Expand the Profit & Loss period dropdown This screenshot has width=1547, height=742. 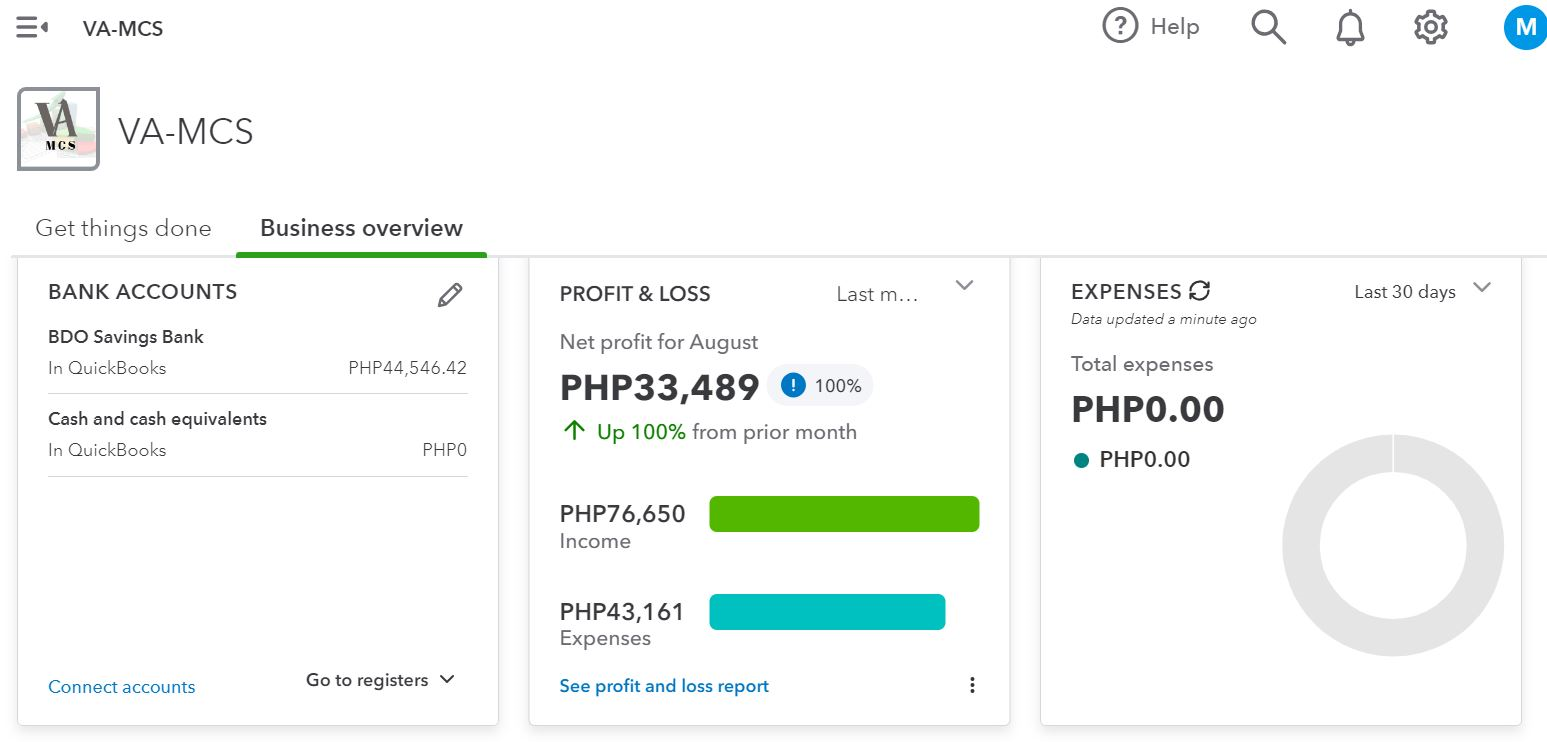tap(964, 286)
